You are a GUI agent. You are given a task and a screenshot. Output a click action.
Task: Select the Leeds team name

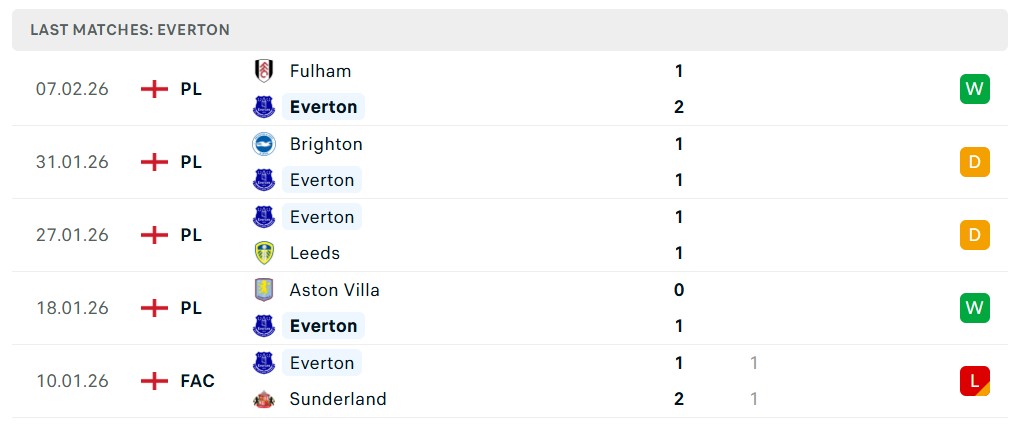(x=315, y=253)
